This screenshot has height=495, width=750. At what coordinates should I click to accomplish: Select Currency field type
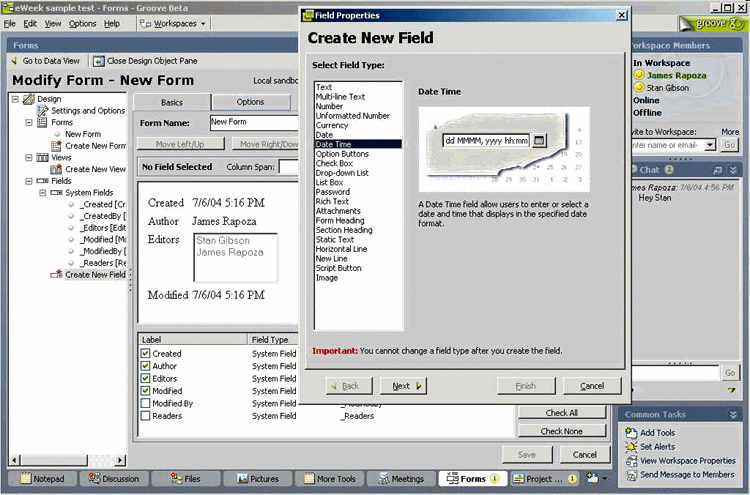(331, 125)
